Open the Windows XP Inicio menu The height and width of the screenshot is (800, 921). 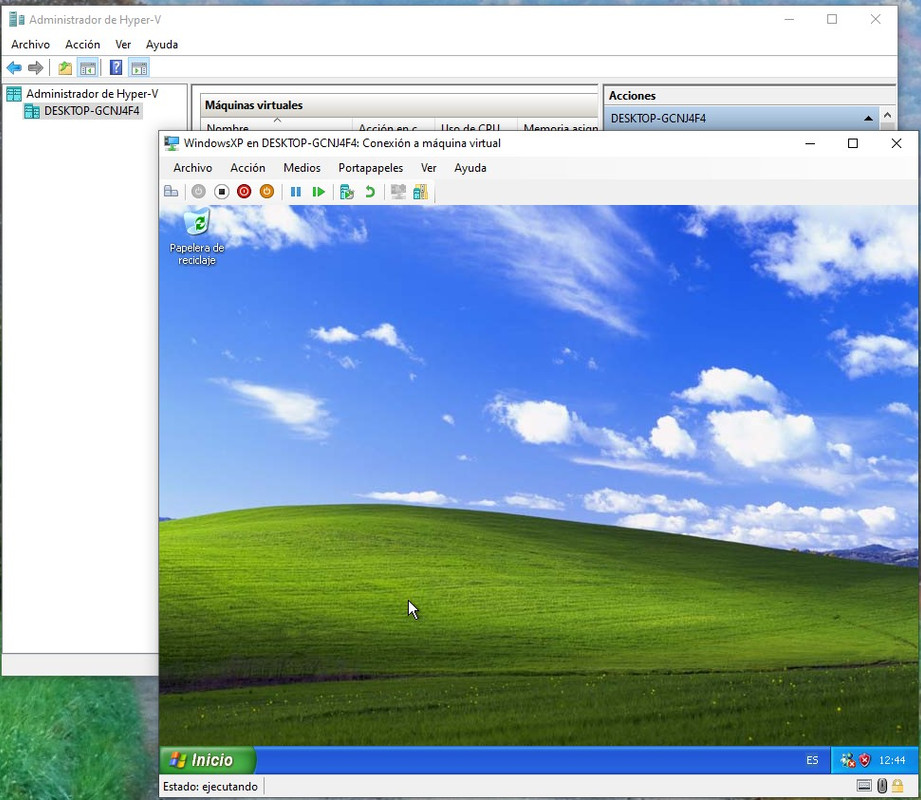tap(208, 760)
